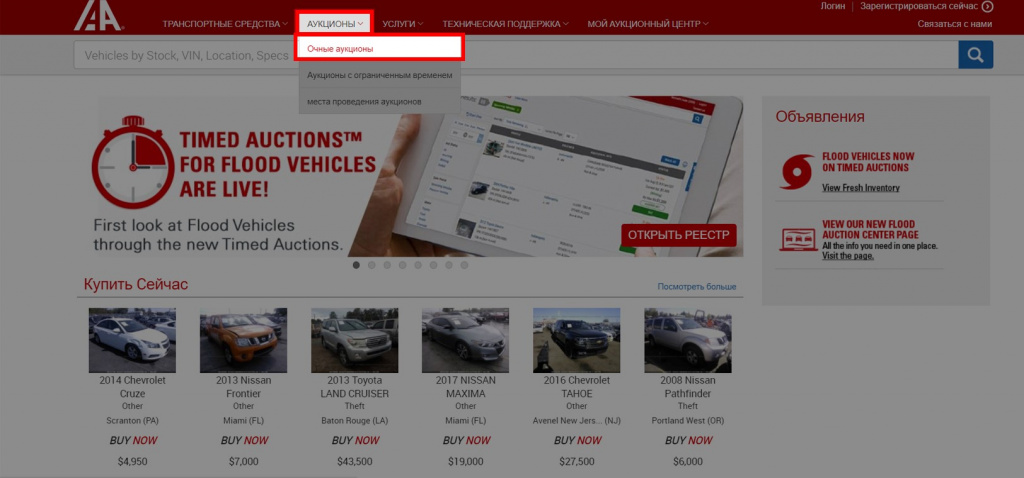The height and width of the screenshot is (478, 1024).
Task: Open the 2016 Chevrolet Tahoe thumbnail
Action: point(577,340)
